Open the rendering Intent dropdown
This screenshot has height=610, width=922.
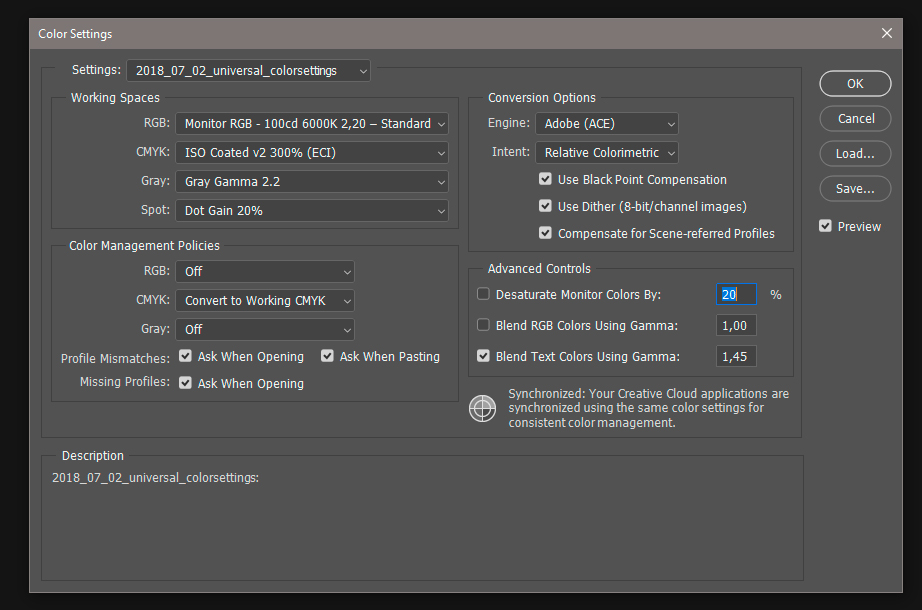tap(606, 152)
